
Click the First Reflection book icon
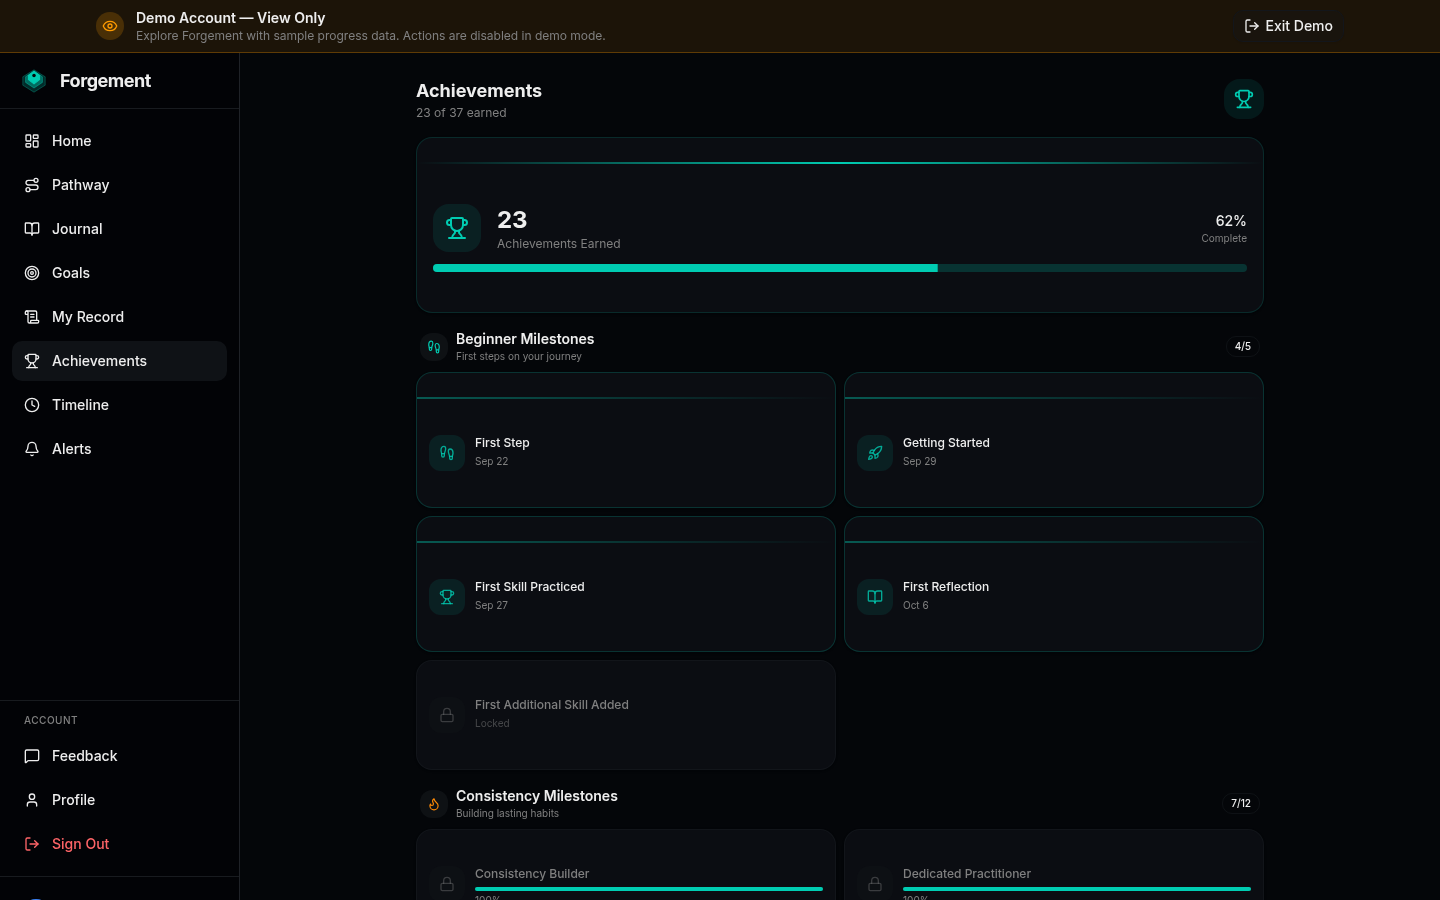(875, 597)
